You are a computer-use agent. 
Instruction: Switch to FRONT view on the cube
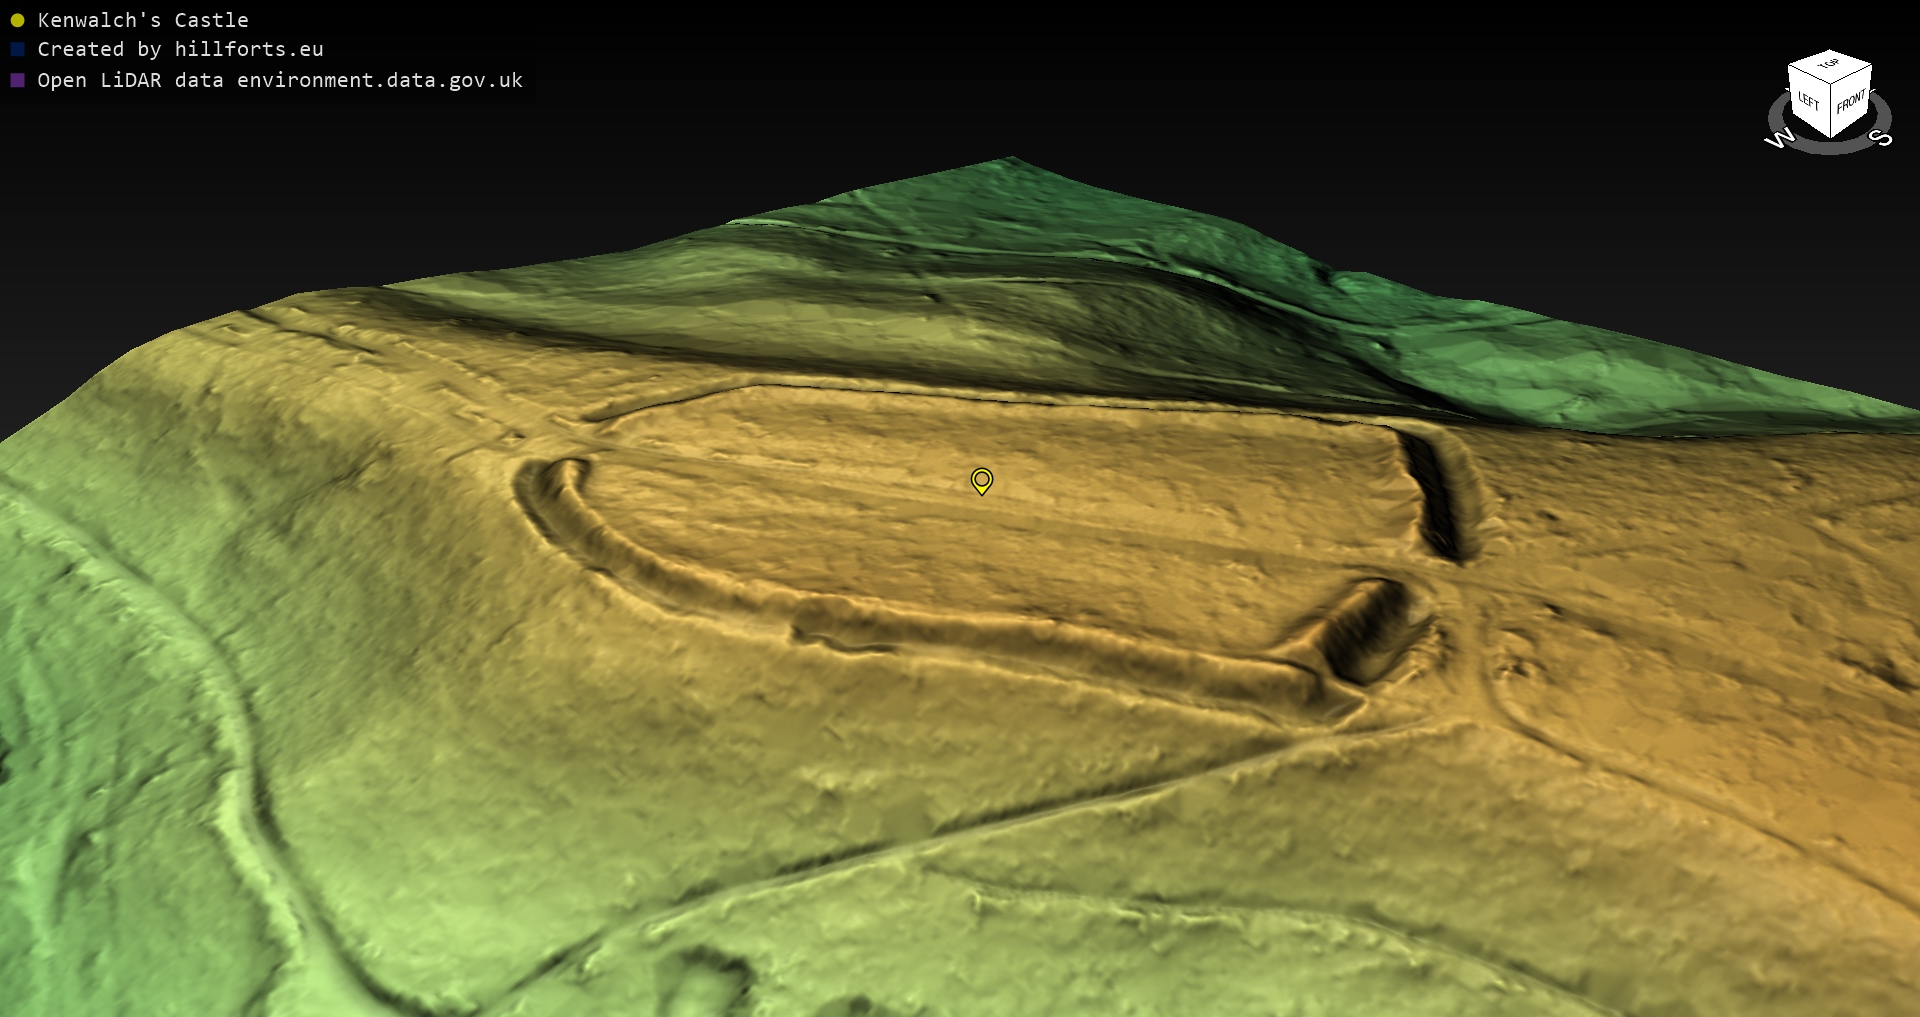1851,102
